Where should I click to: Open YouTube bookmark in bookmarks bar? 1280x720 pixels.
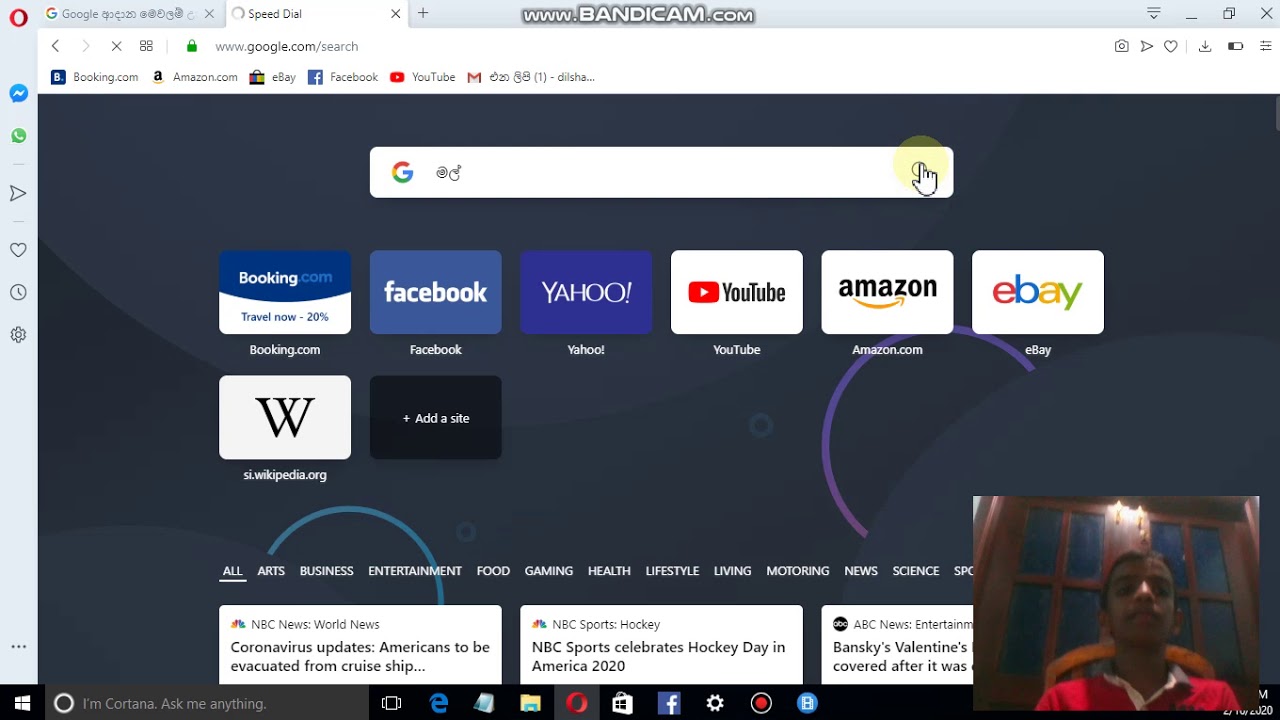pyautogui.click(x=422, y=77)
